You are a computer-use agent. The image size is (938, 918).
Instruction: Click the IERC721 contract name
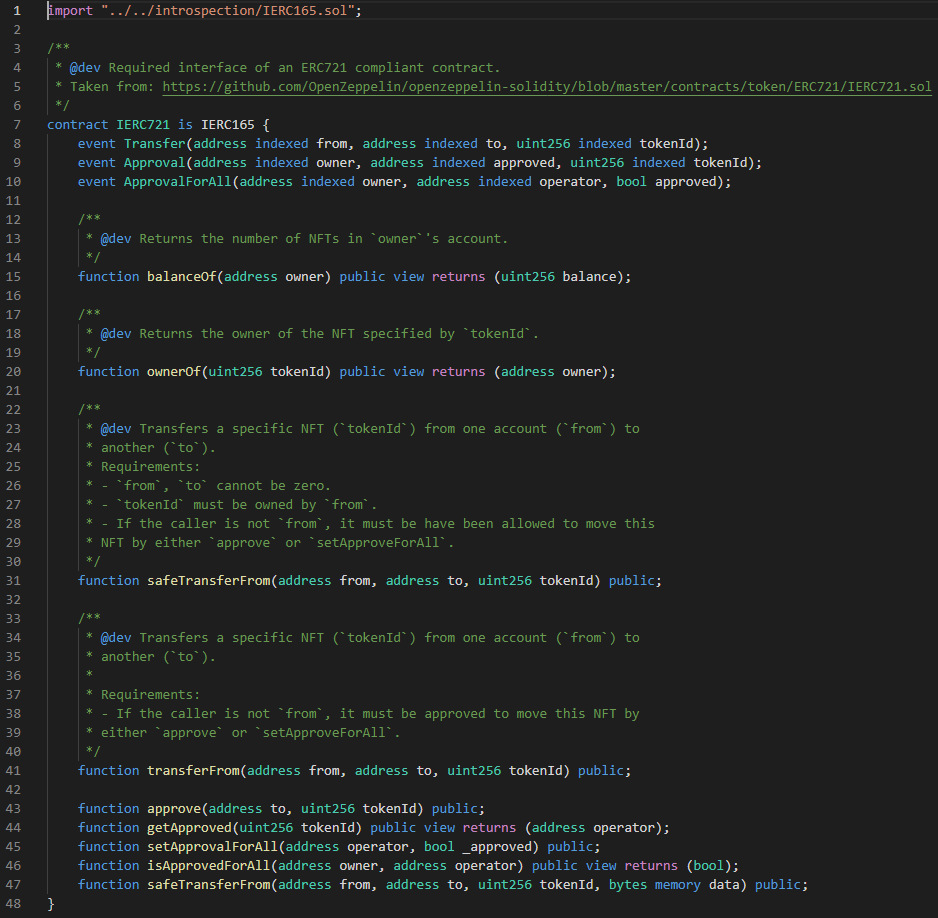[143, 124]
